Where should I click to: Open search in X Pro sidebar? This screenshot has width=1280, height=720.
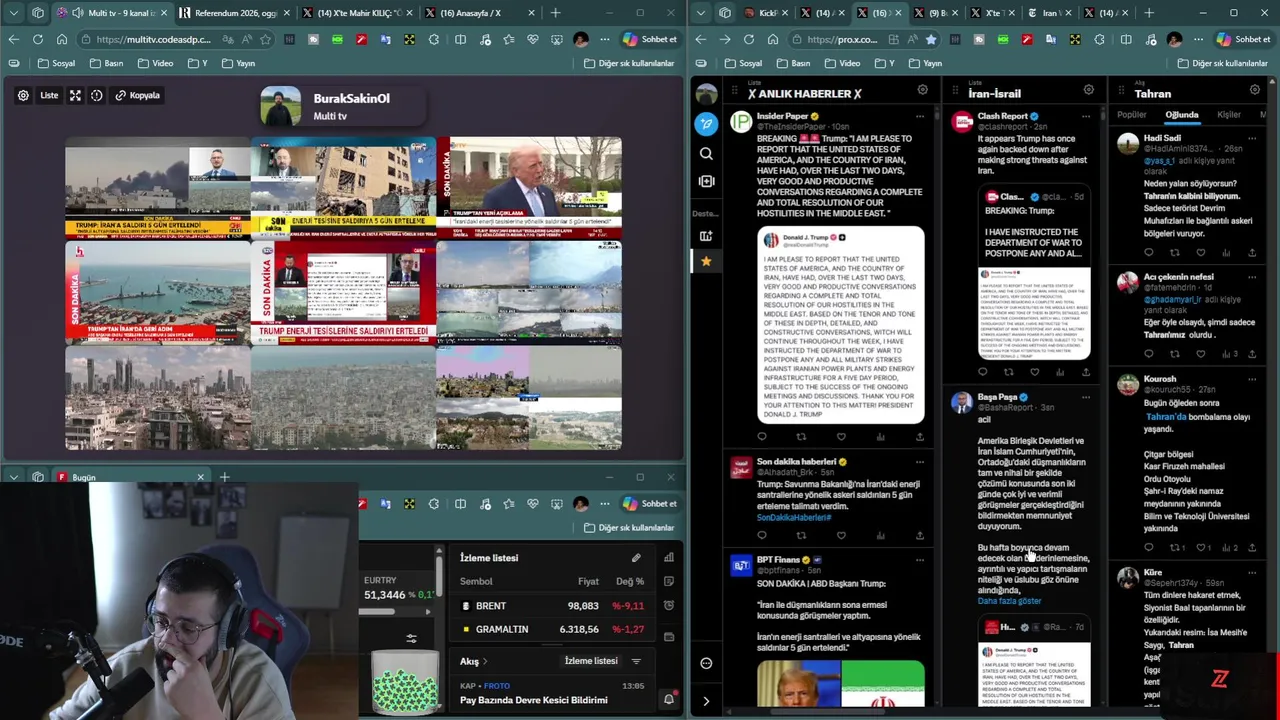tap(706, 153)
